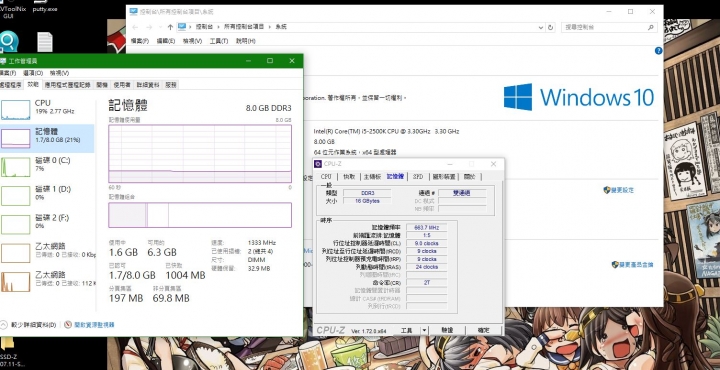Collapse details with the fewer-details arrow icon
This screenshot has width=720, height=370.
[4, 325]
